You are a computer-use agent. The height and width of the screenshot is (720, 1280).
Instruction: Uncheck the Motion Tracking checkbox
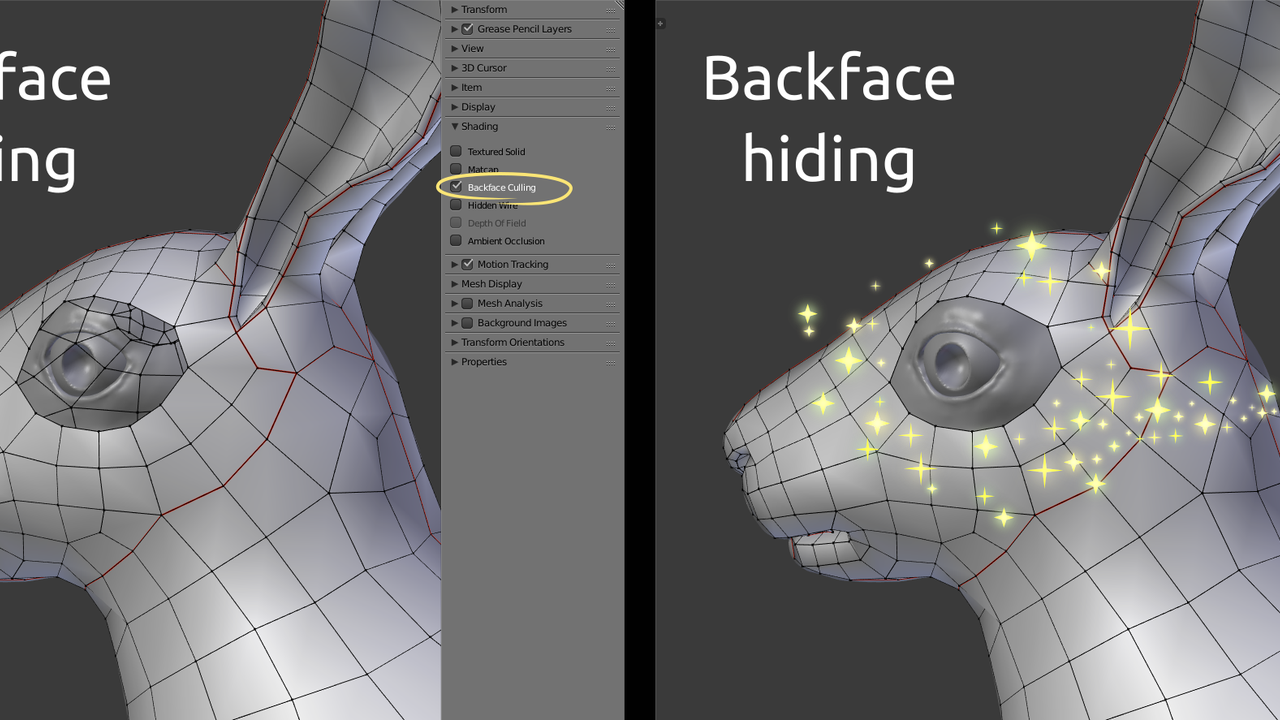(x=467, y=264)
